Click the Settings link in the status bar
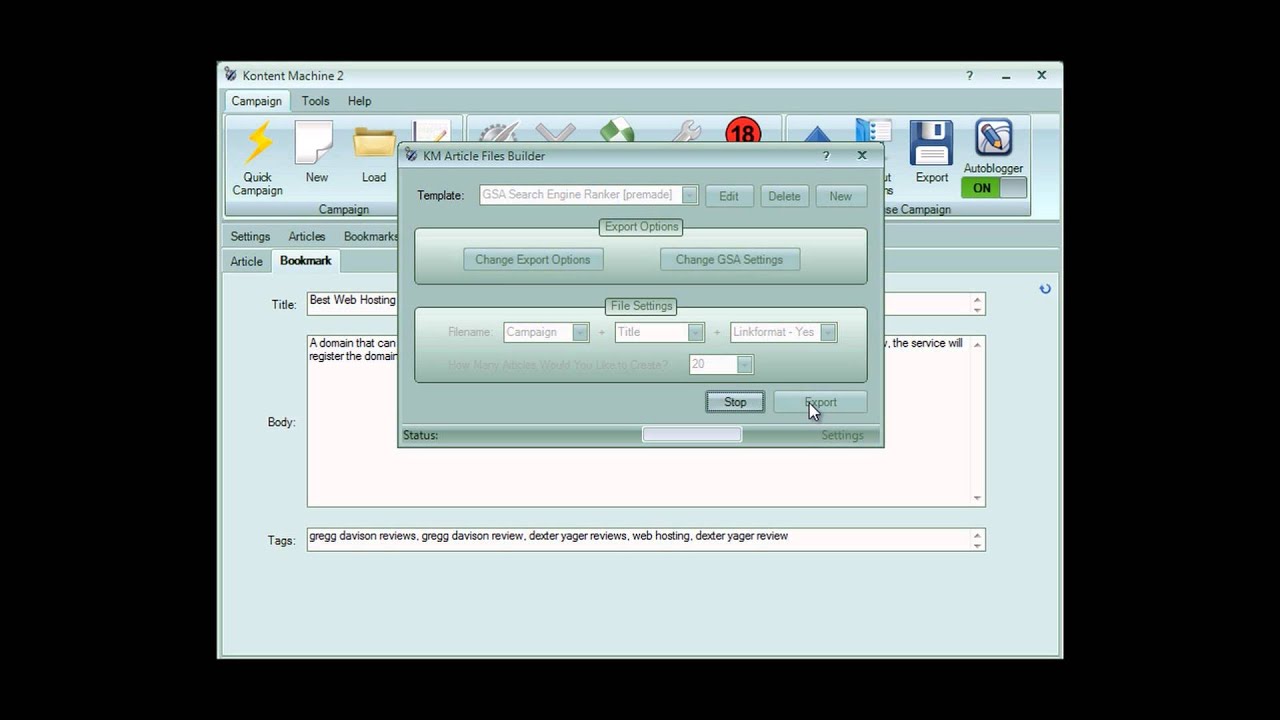 [842, 435]
